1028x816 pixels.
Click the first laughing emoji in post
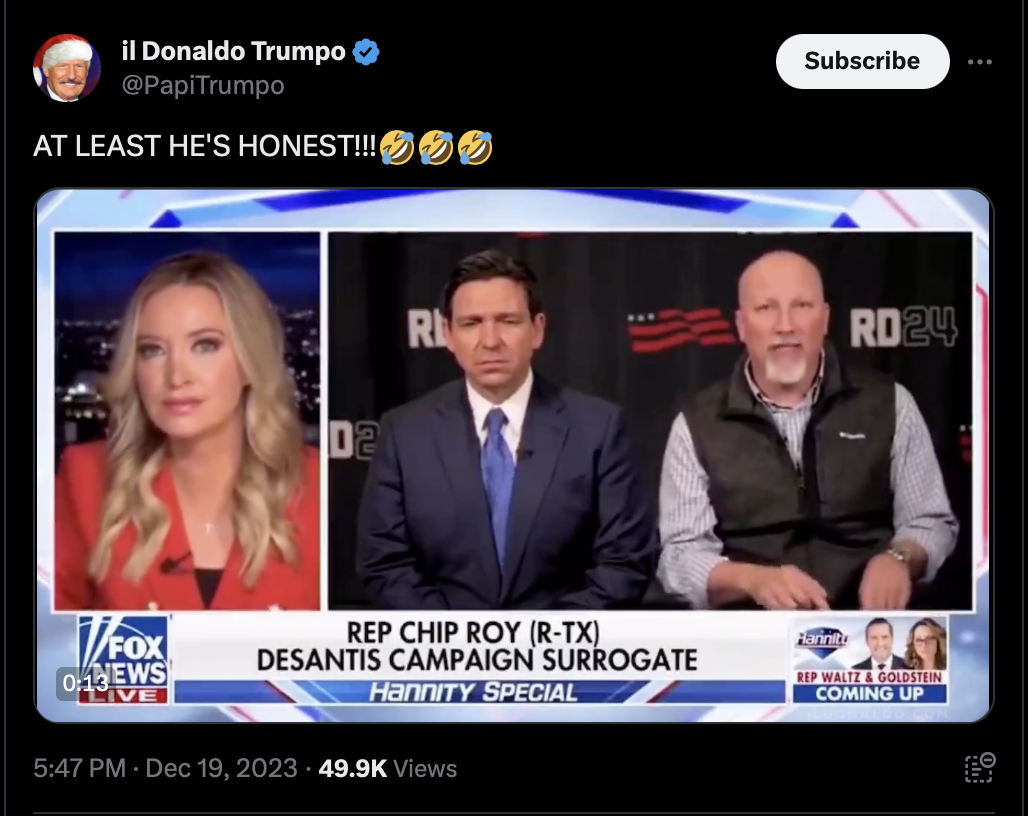(397, 147)
